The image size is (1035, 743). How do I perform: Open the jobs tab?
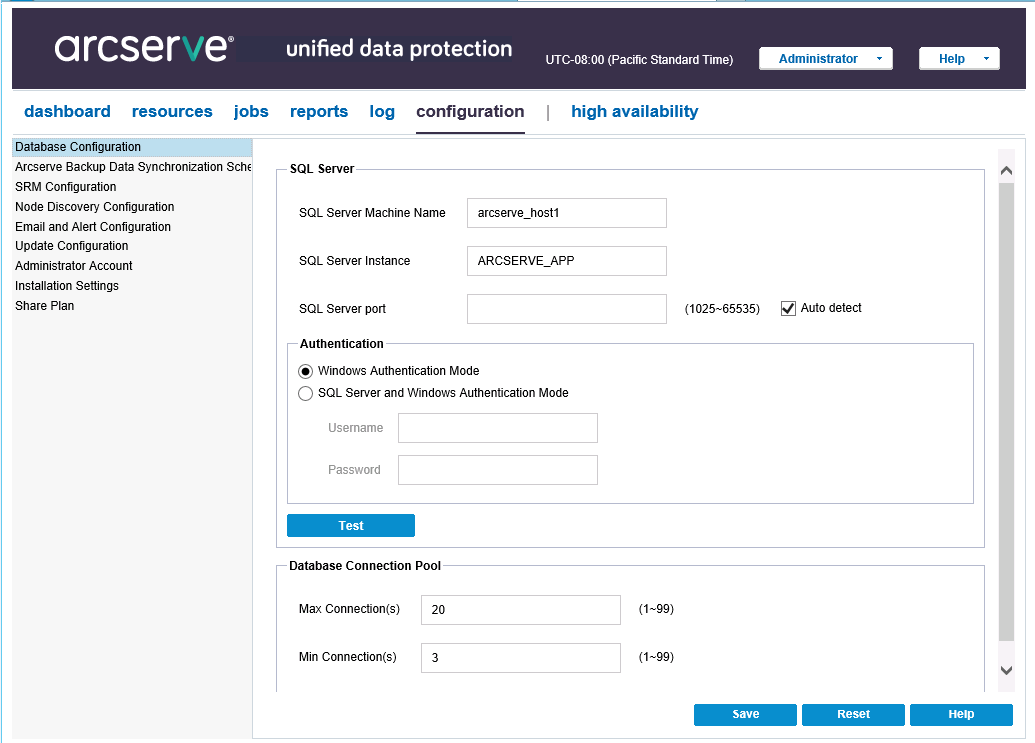click(x=251, y=112)
